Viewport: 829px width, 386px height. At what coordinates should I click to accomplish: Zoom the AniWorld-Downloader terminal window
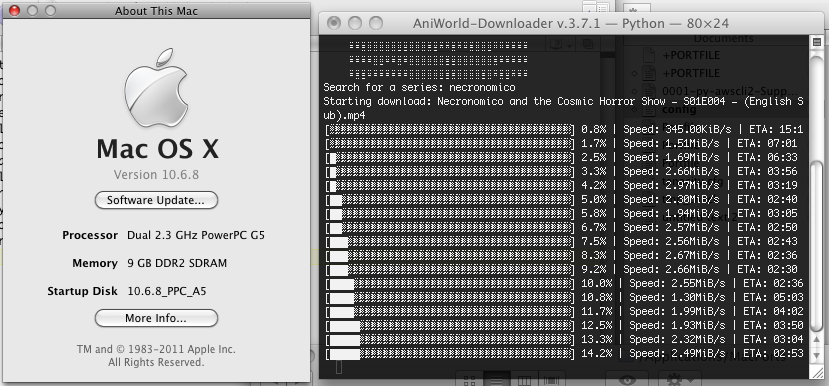[x=376, y=23]
